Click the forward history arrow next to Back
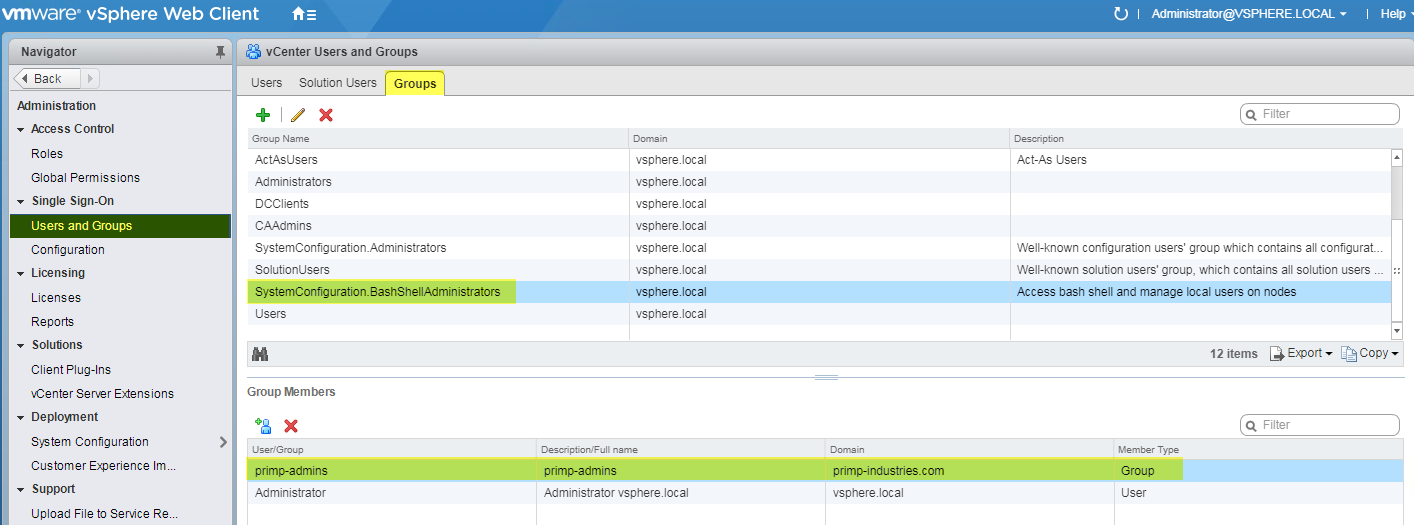The image size is (1414, 525). tap(89, 78)
